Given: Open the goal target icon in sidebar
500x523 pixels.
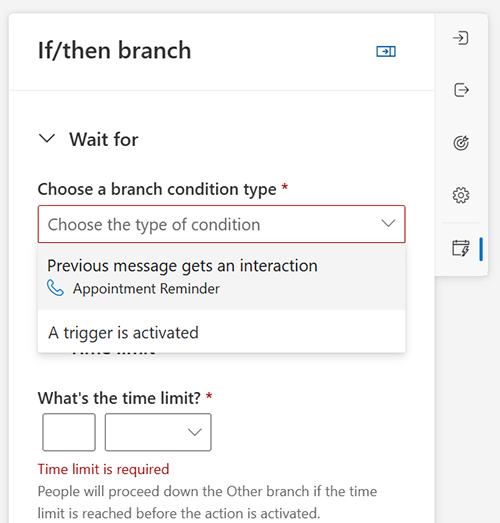Looking at the screenshot, I should click(x=461, y=143).
